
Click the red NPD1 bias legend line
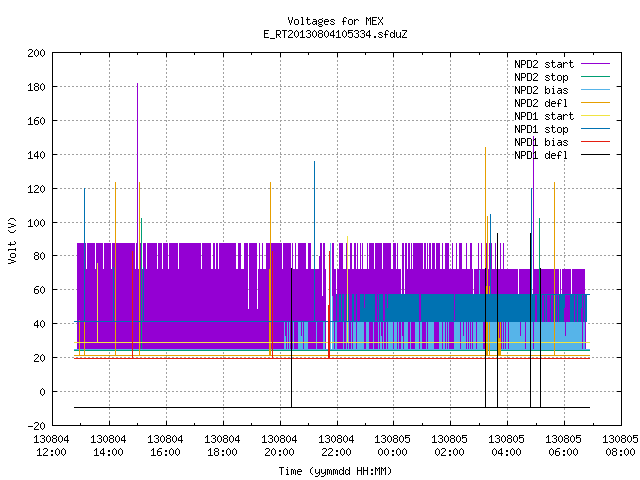[x=595, y=142]
